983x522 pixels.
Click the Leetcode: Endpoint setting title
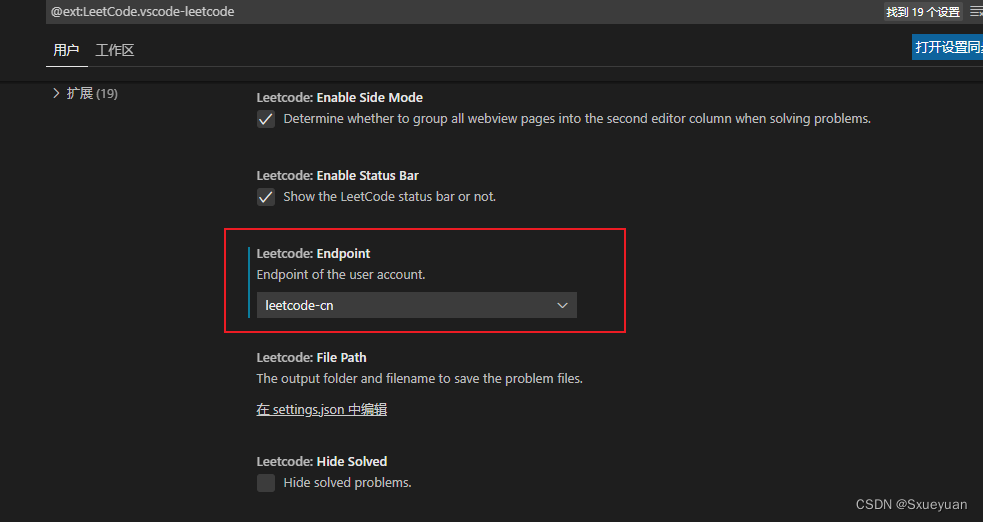313,253
